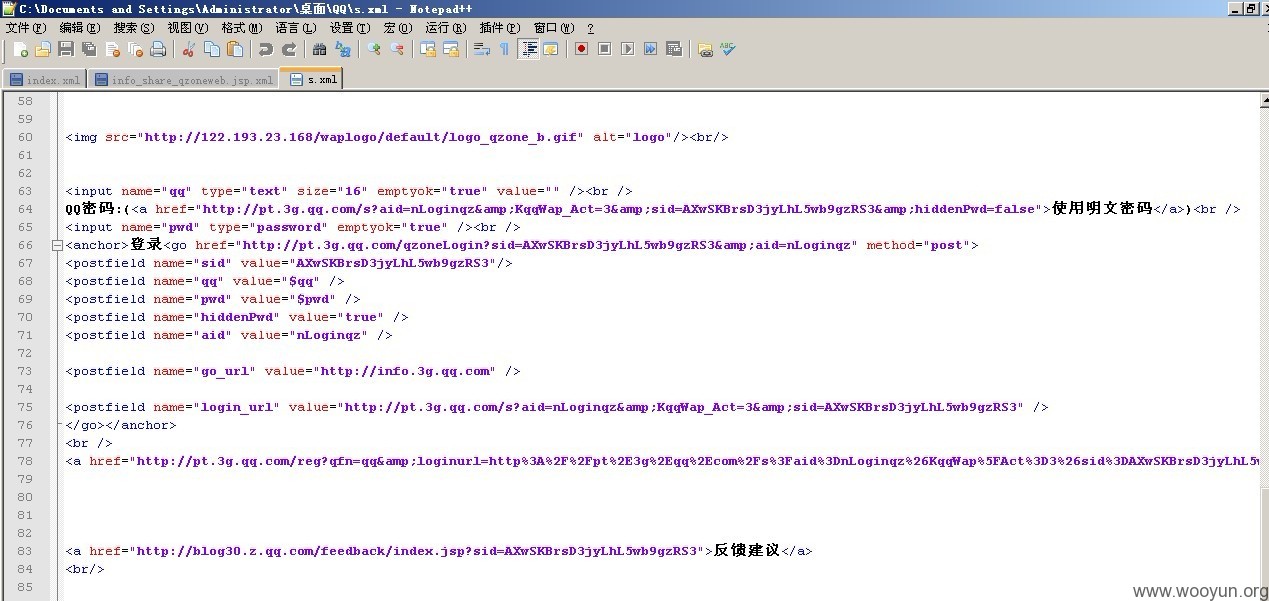Open the 宏(O) menu

(397, 27)
